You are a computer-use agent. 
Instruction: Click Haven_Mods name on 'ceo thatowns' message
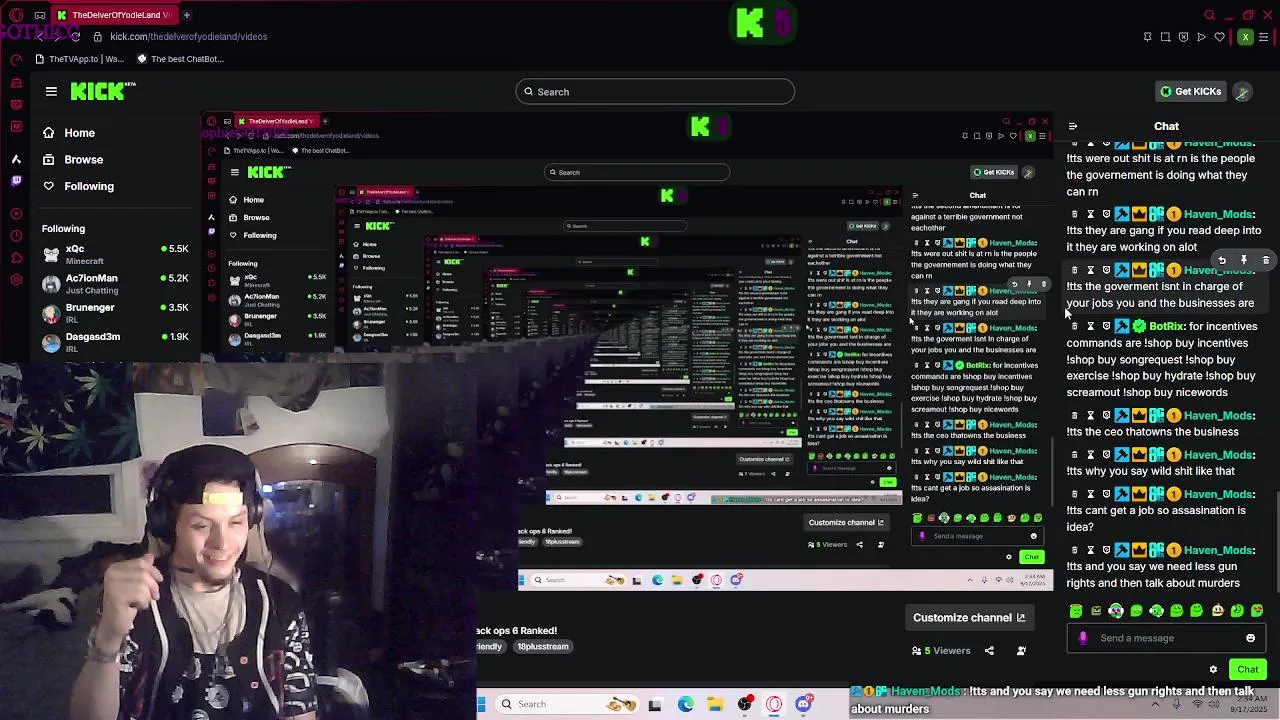tap(1219, 415)
